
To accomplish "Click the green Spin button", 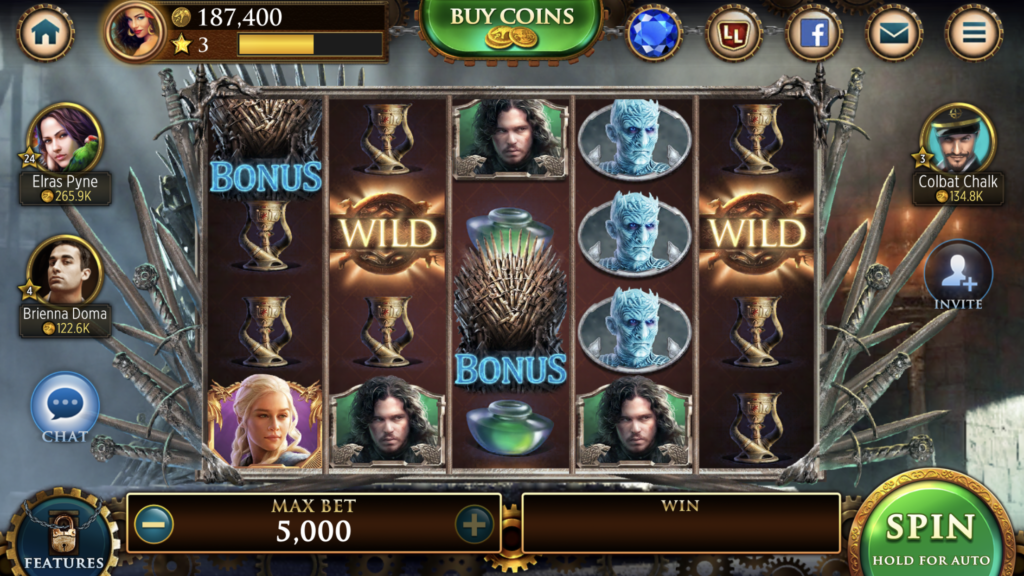I will [931, 530].
